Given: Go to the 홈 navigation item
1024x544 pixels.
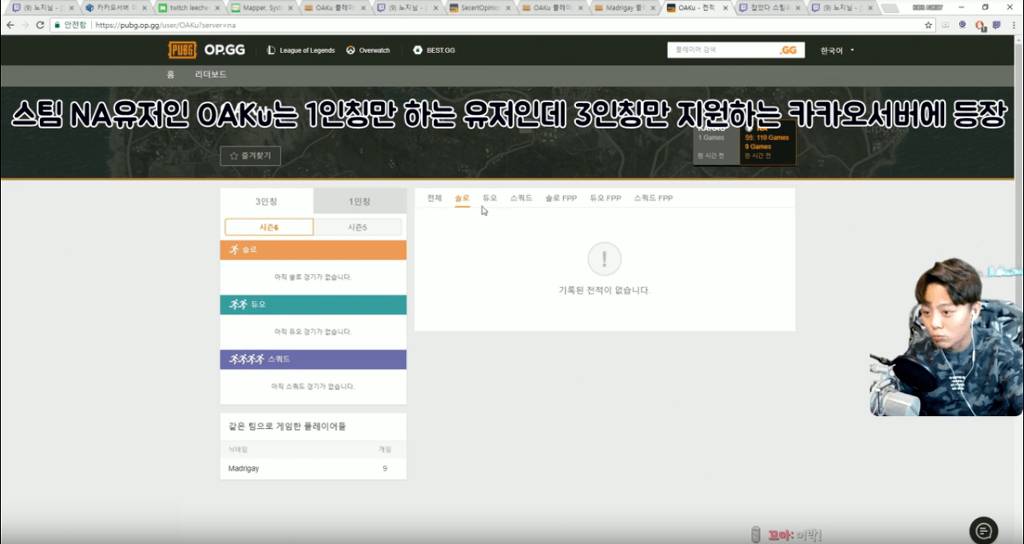Looking at the screenshot, I should pyautogui.click(x=170, y=74).
